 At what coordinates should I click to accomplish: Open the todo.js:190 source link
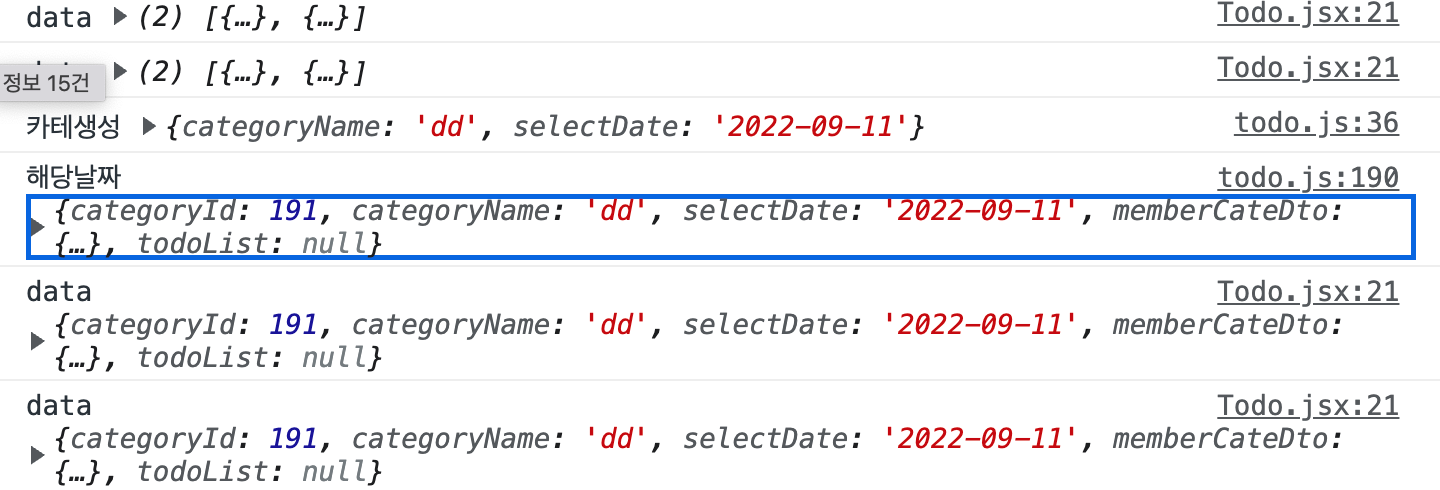pyautogui.click(x=1307, y=178)
